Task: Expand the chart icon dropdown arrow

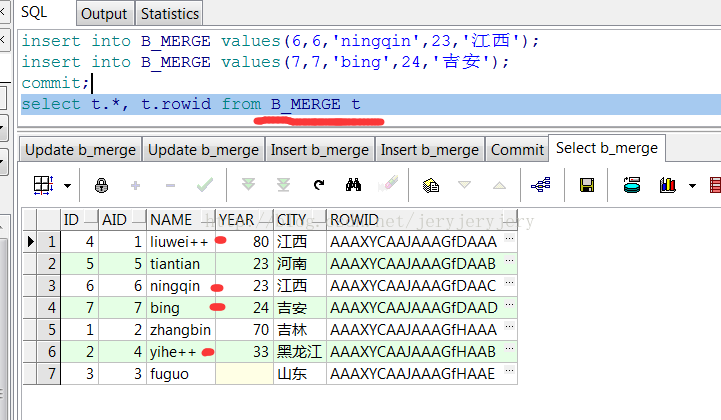Action: [x=691, y=186]
